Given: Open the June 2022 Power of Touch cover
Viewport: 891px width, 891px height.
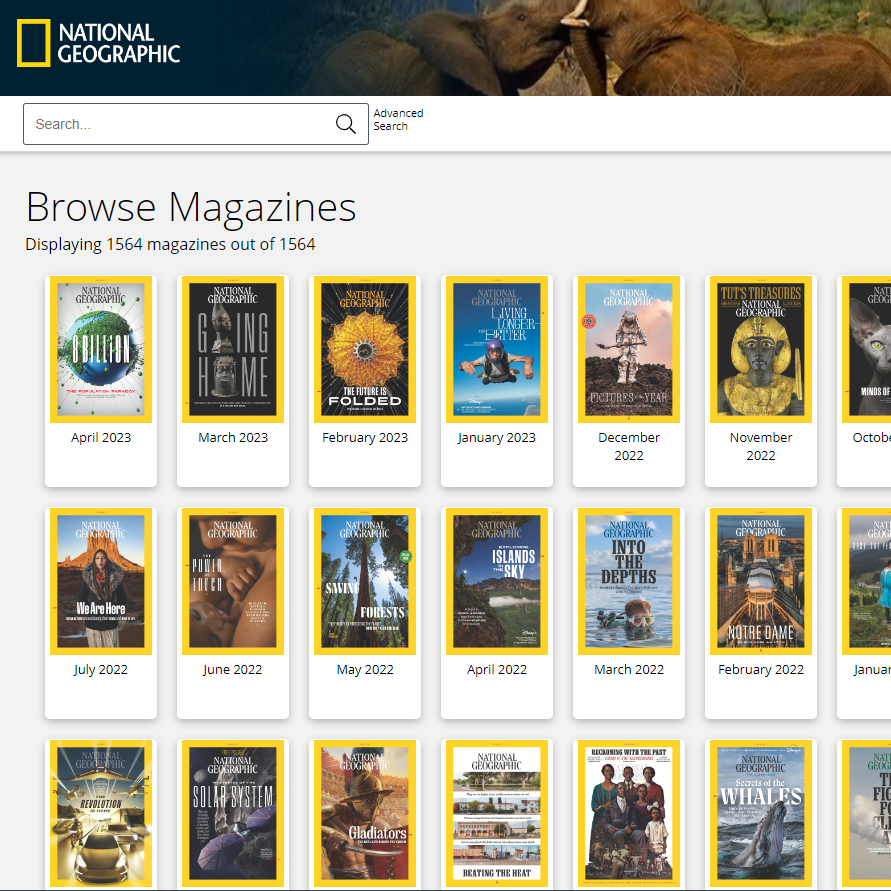Looking at the screenshot, I should (233, 581).
